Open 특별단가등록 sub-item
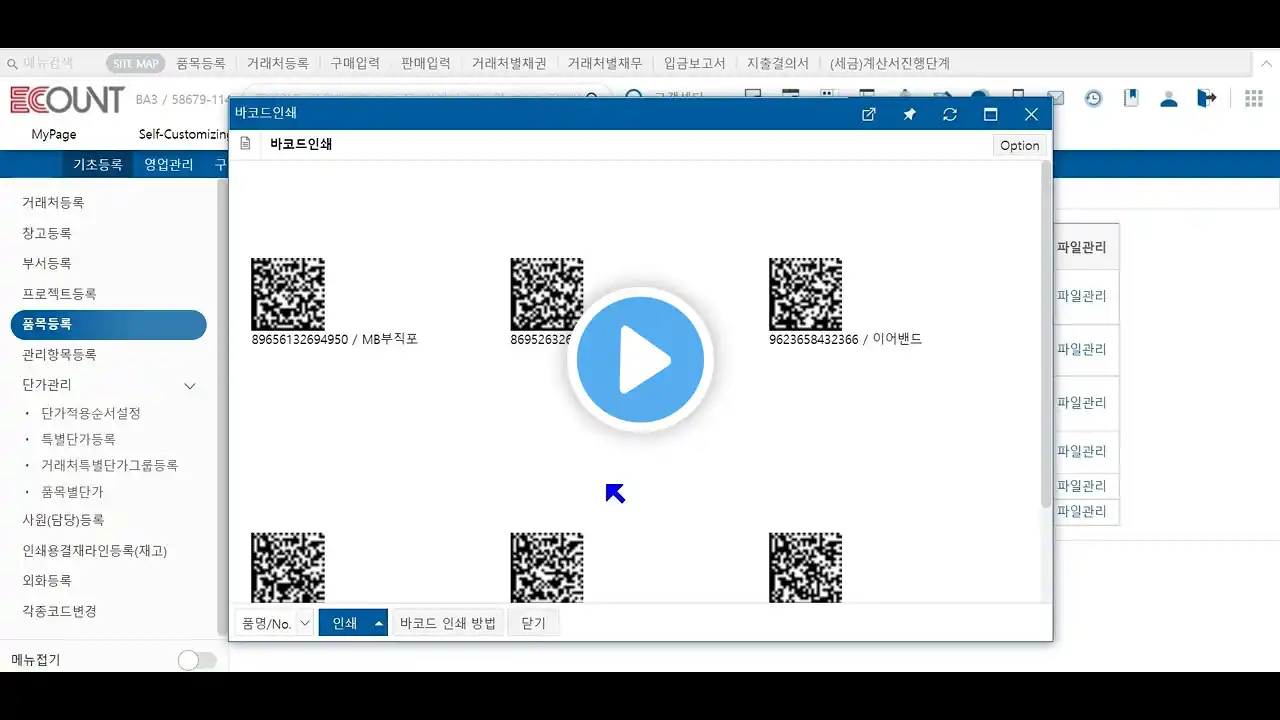The width and height of the screenshot is (1280, 720). tap(78, 439)
